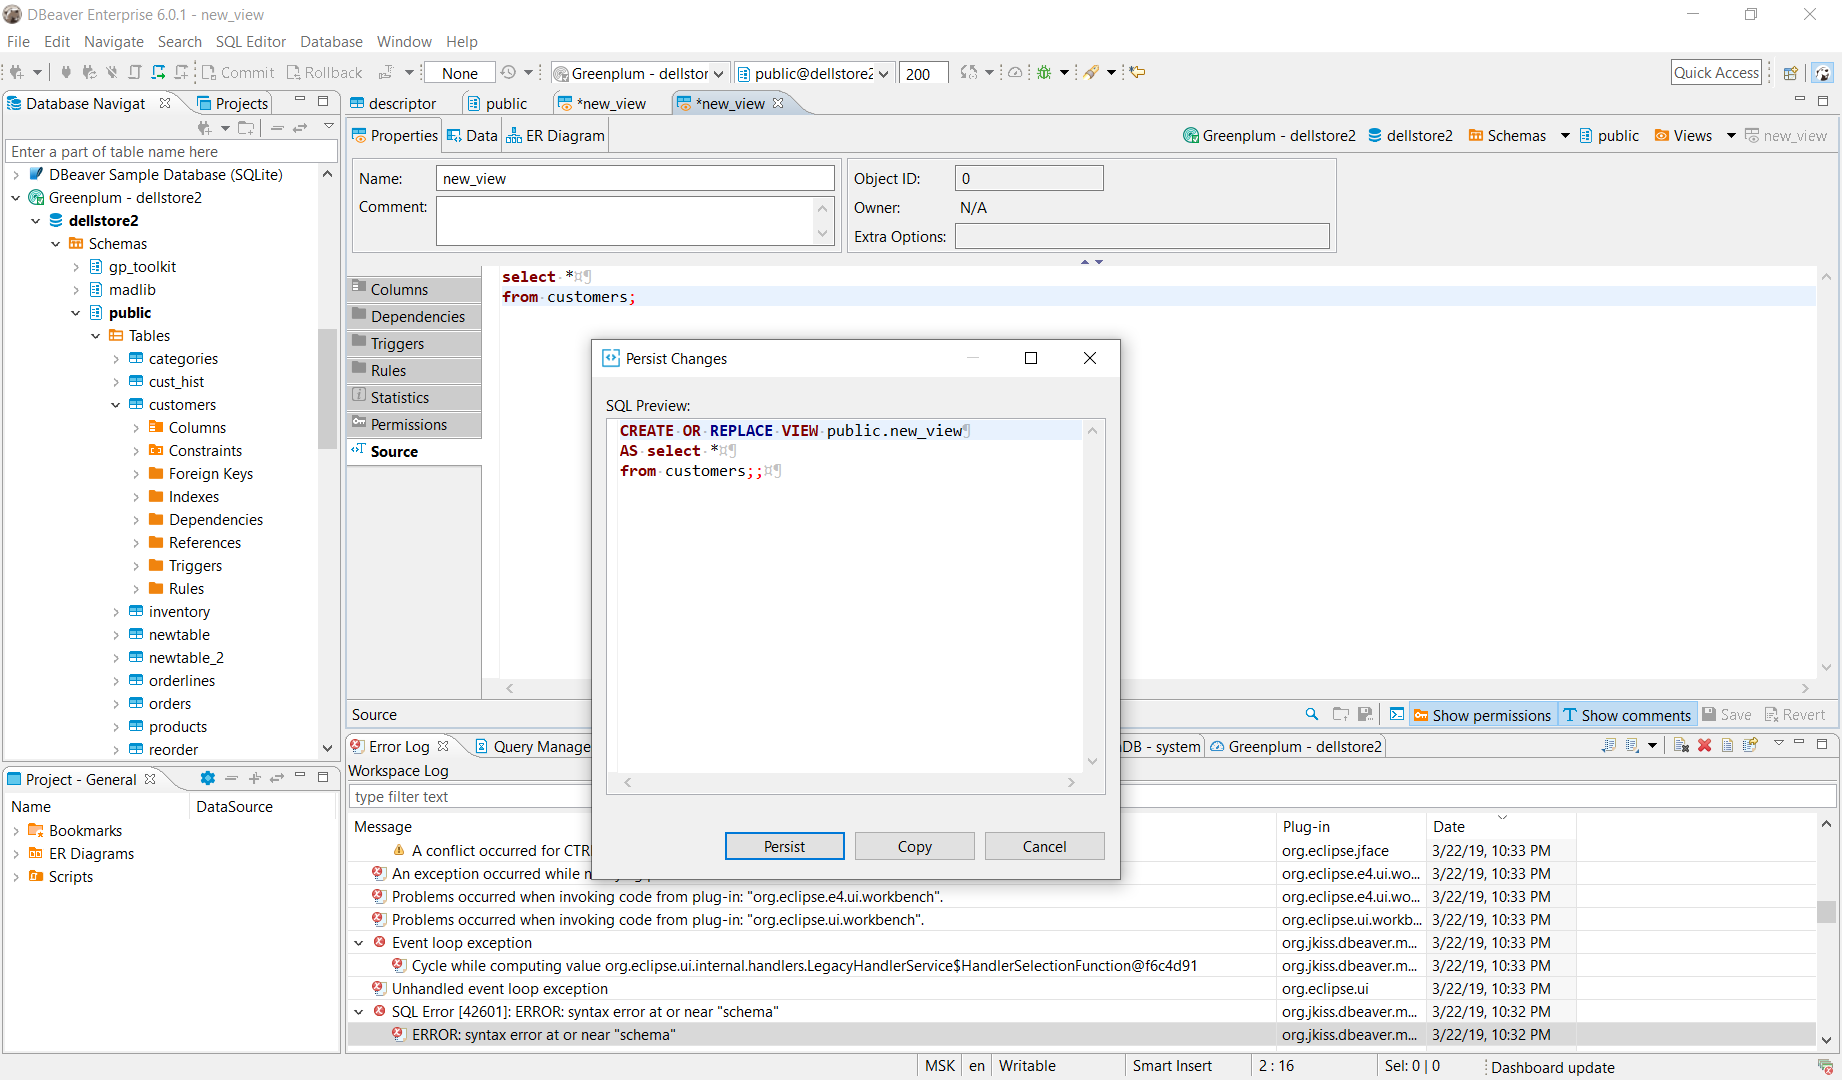Switch to the Data tab
The height and width of the screenshot is (1080, 1842).
tap(471, 136)
